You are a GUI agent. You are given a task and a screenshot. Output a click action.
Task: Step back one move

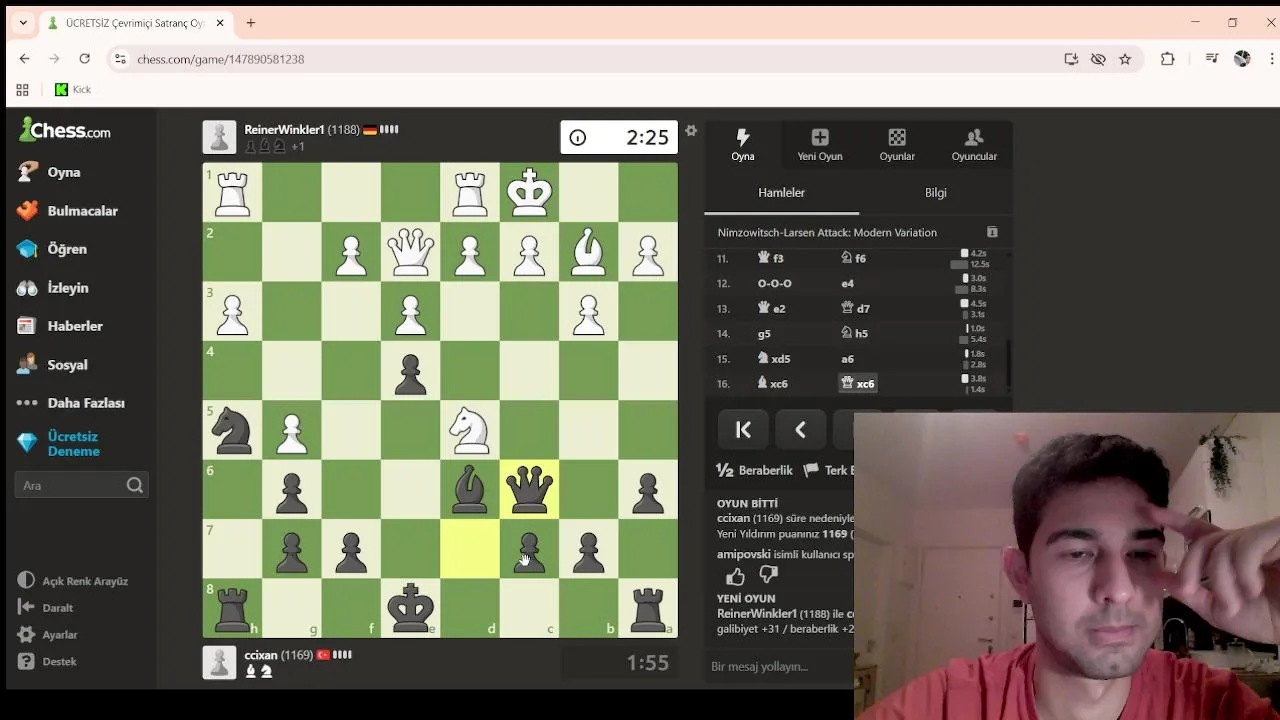coord(800,430)
